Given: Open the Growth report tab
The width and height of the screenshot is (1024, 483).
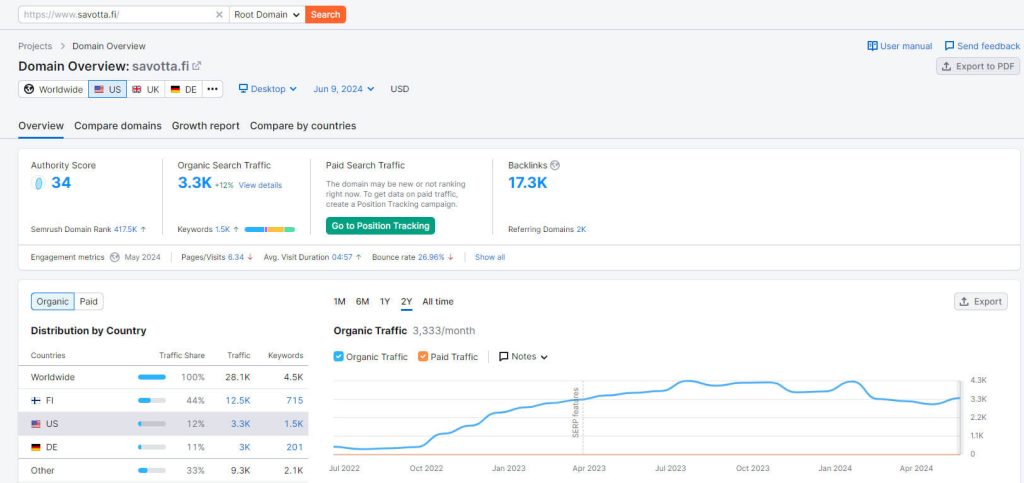Looking at the screenshot, I should [x=206, y=125].
